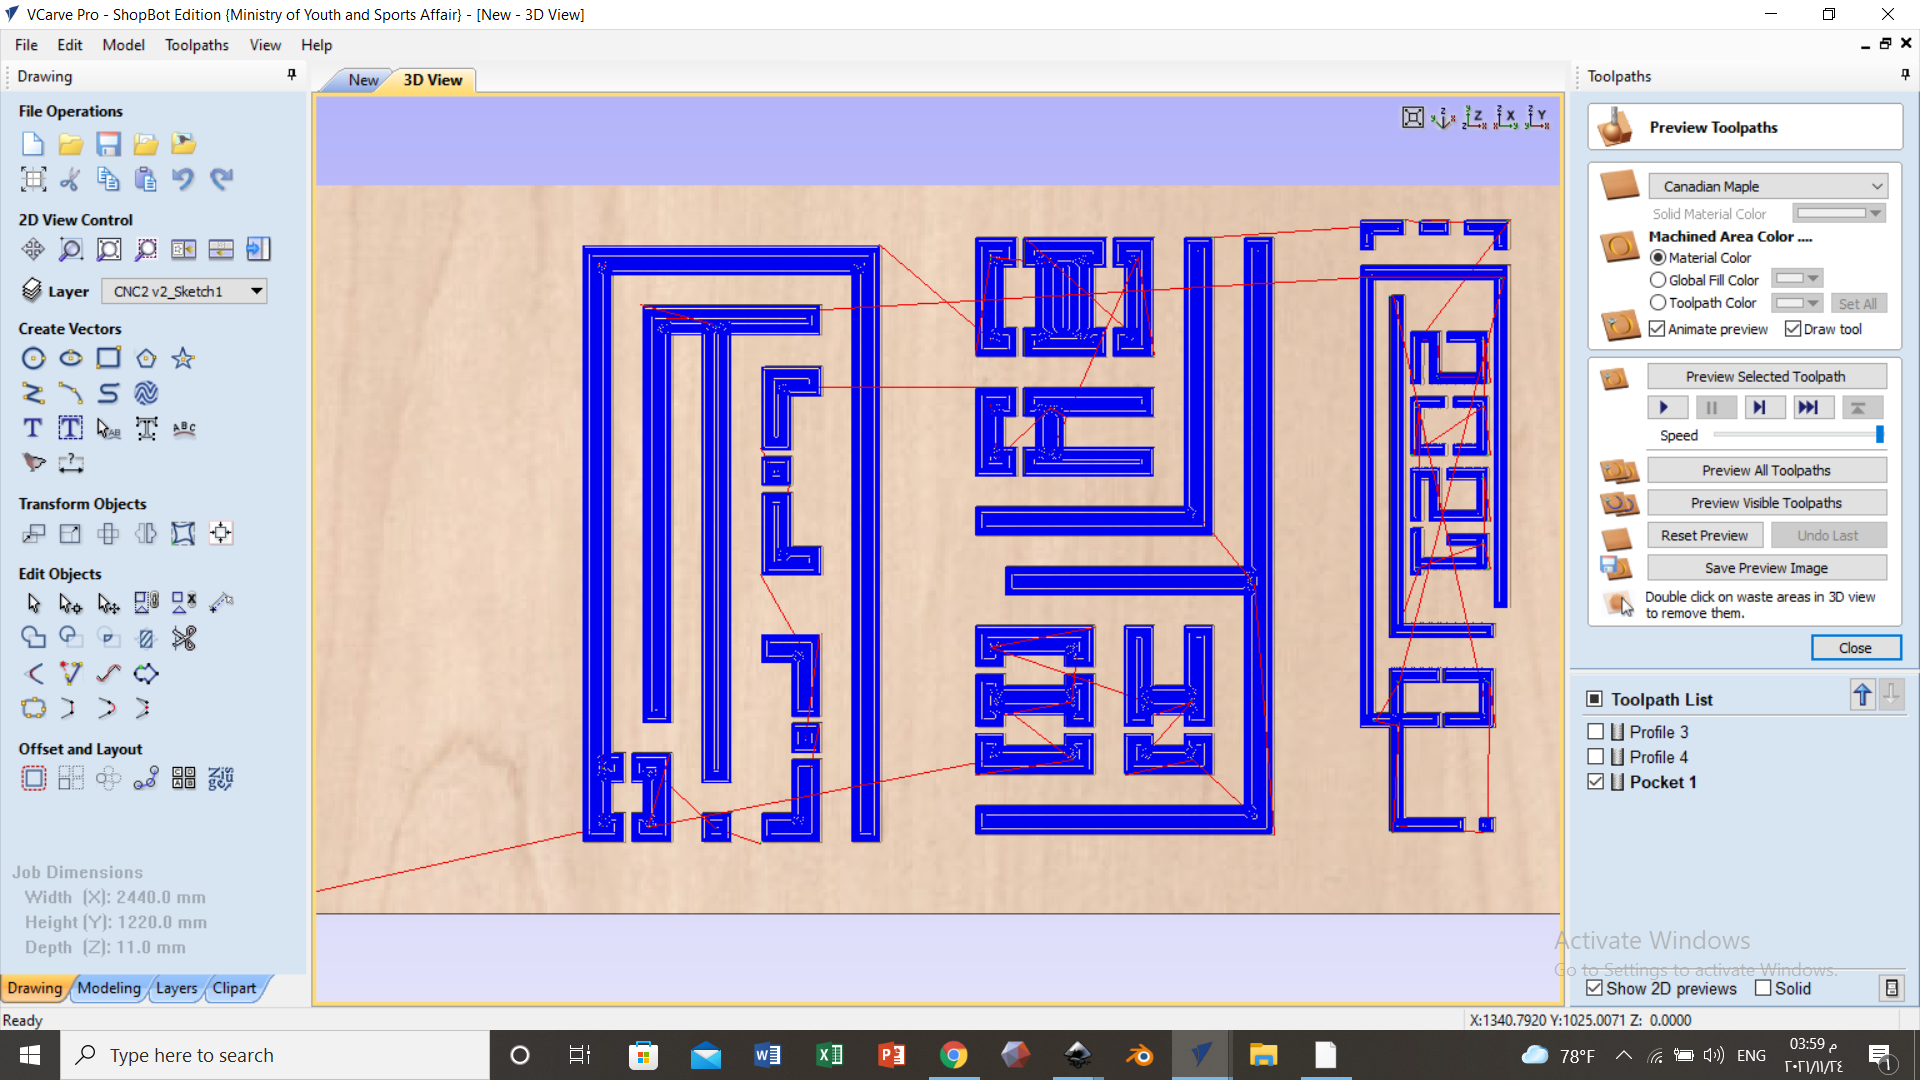The height and width of the screenshot is (1080, 1920).
Task: Click the Windows taskbar search box
Action: click(x=275, y=1055)
